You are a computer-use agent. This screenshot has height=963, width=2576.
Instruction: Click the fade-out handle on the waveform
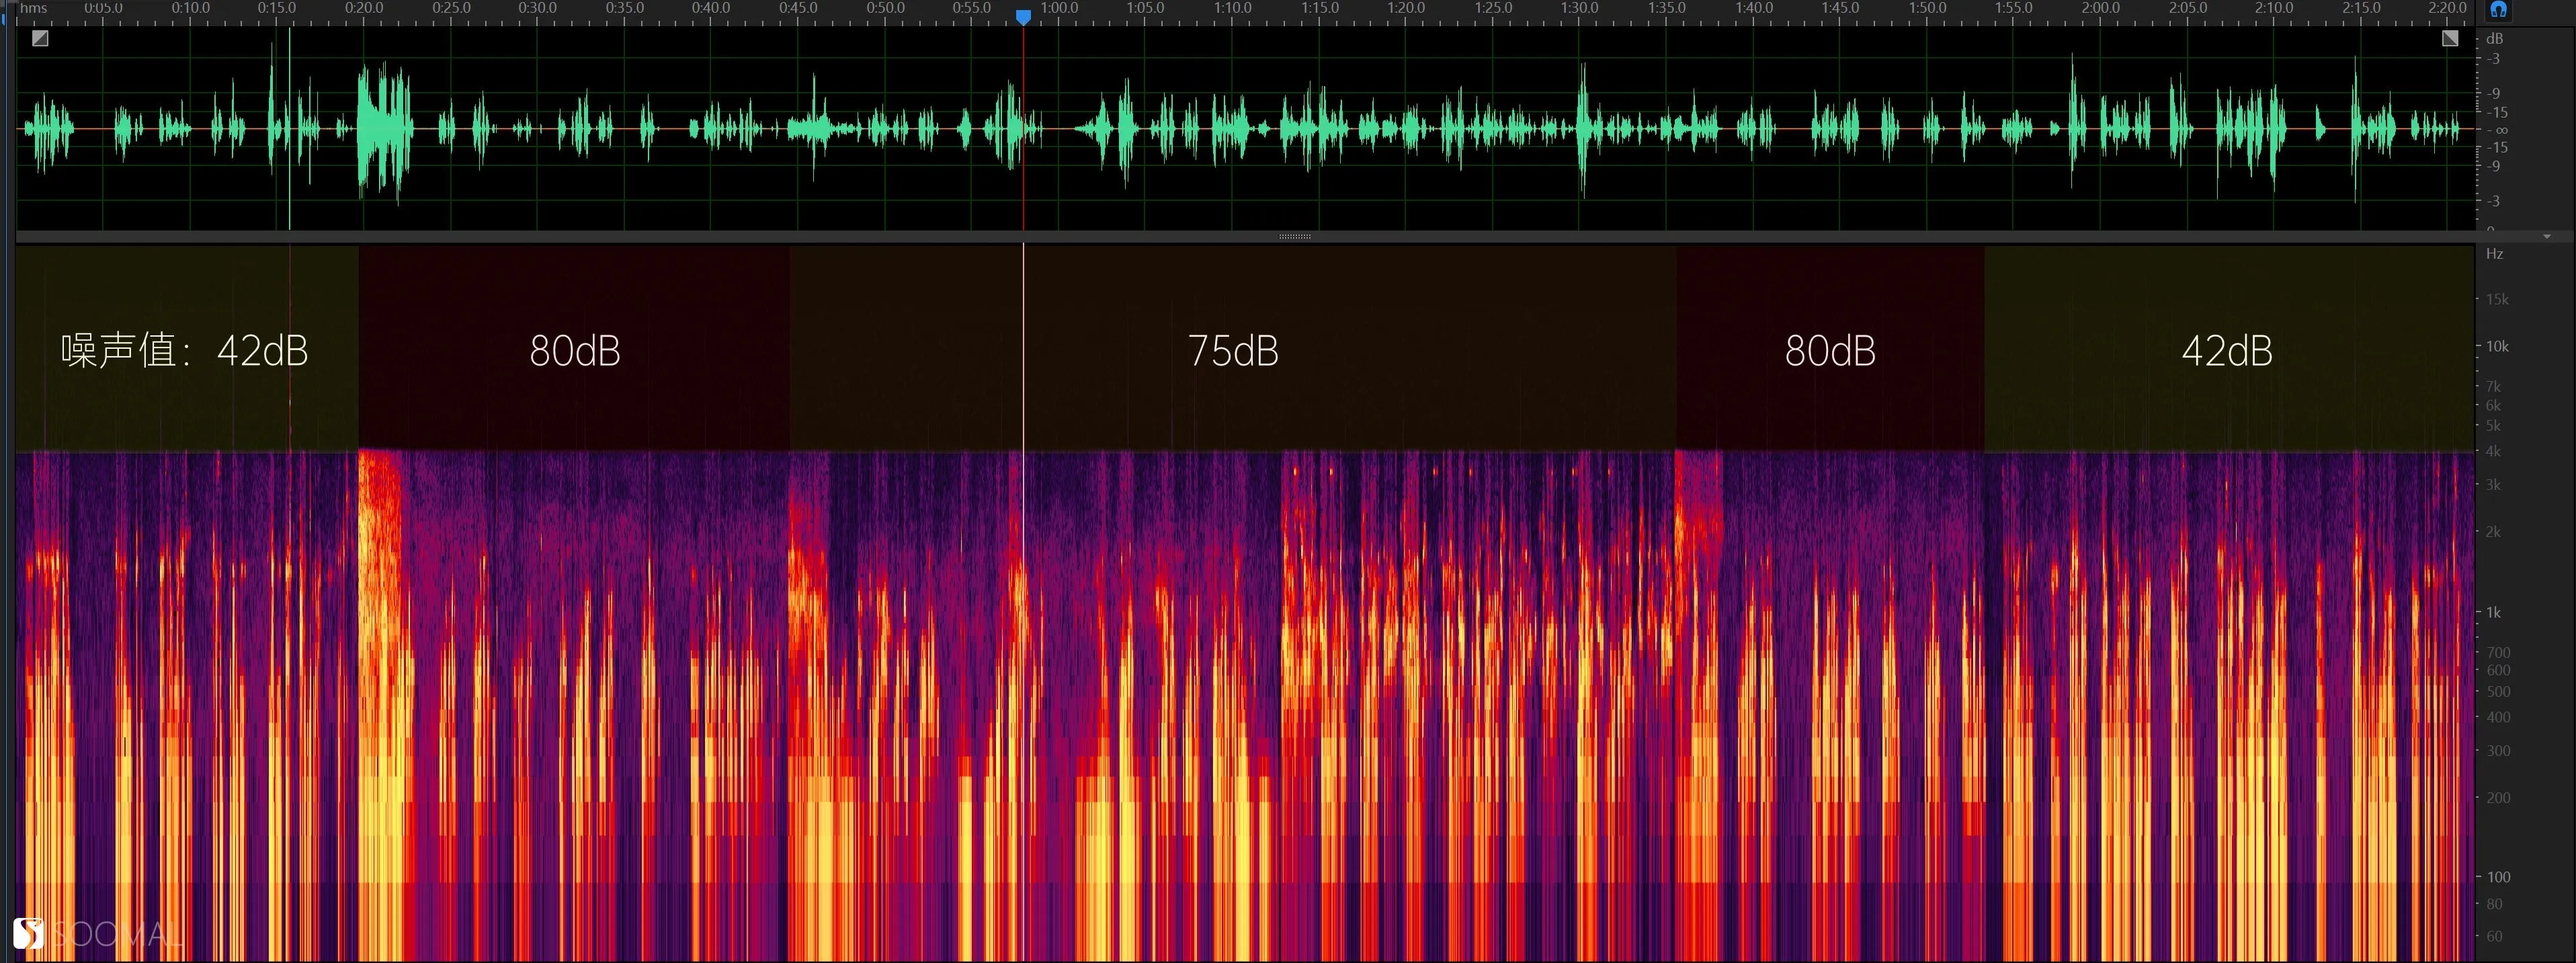click(x=2450, y=39)
